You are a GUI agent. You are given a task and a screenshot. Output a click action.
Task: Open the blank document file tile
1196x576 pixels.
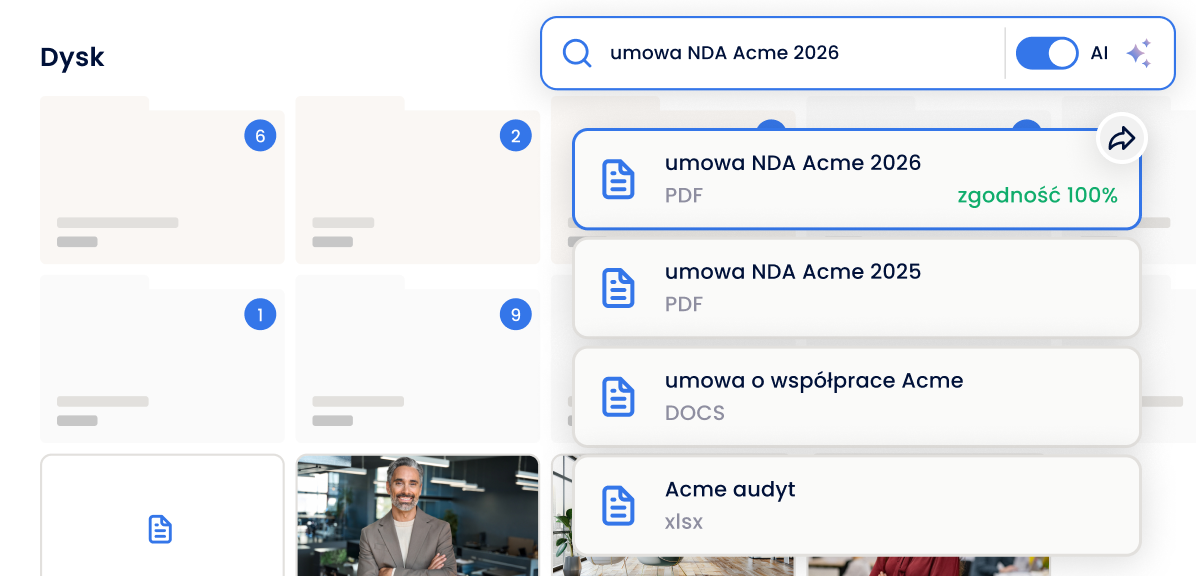[162, 515]
